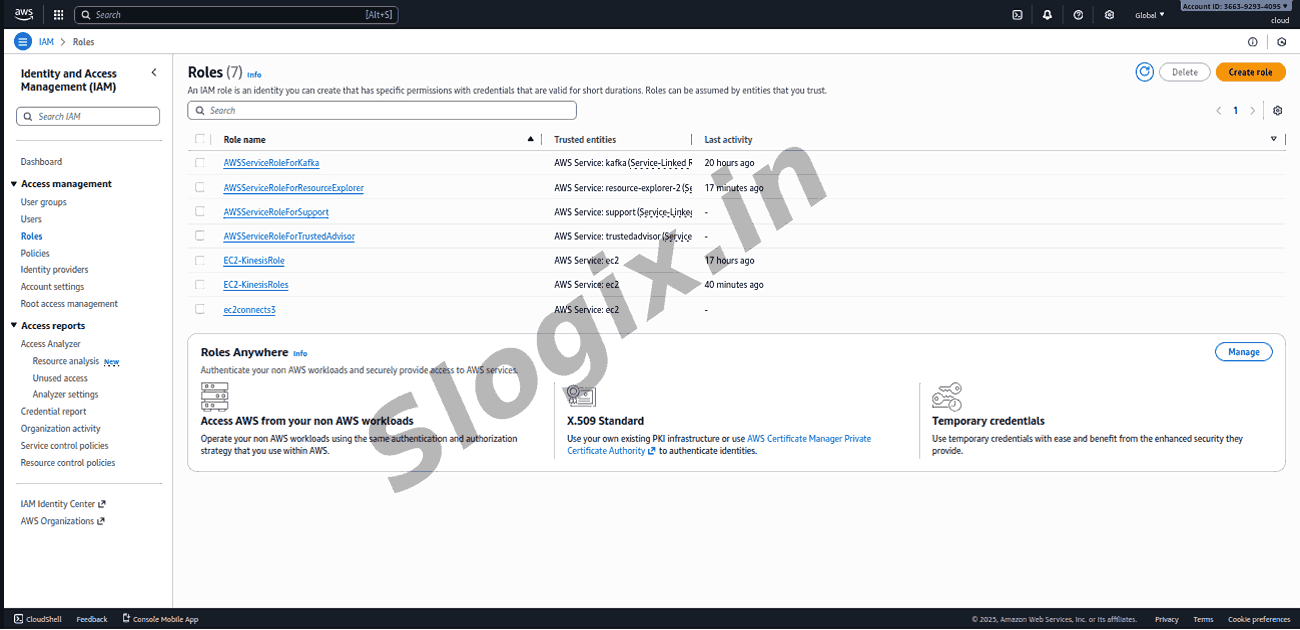The image size is (1300, 630).
Task: Select the checkbox for AWSServiceRoleForKafka
Action: [200, 163]
